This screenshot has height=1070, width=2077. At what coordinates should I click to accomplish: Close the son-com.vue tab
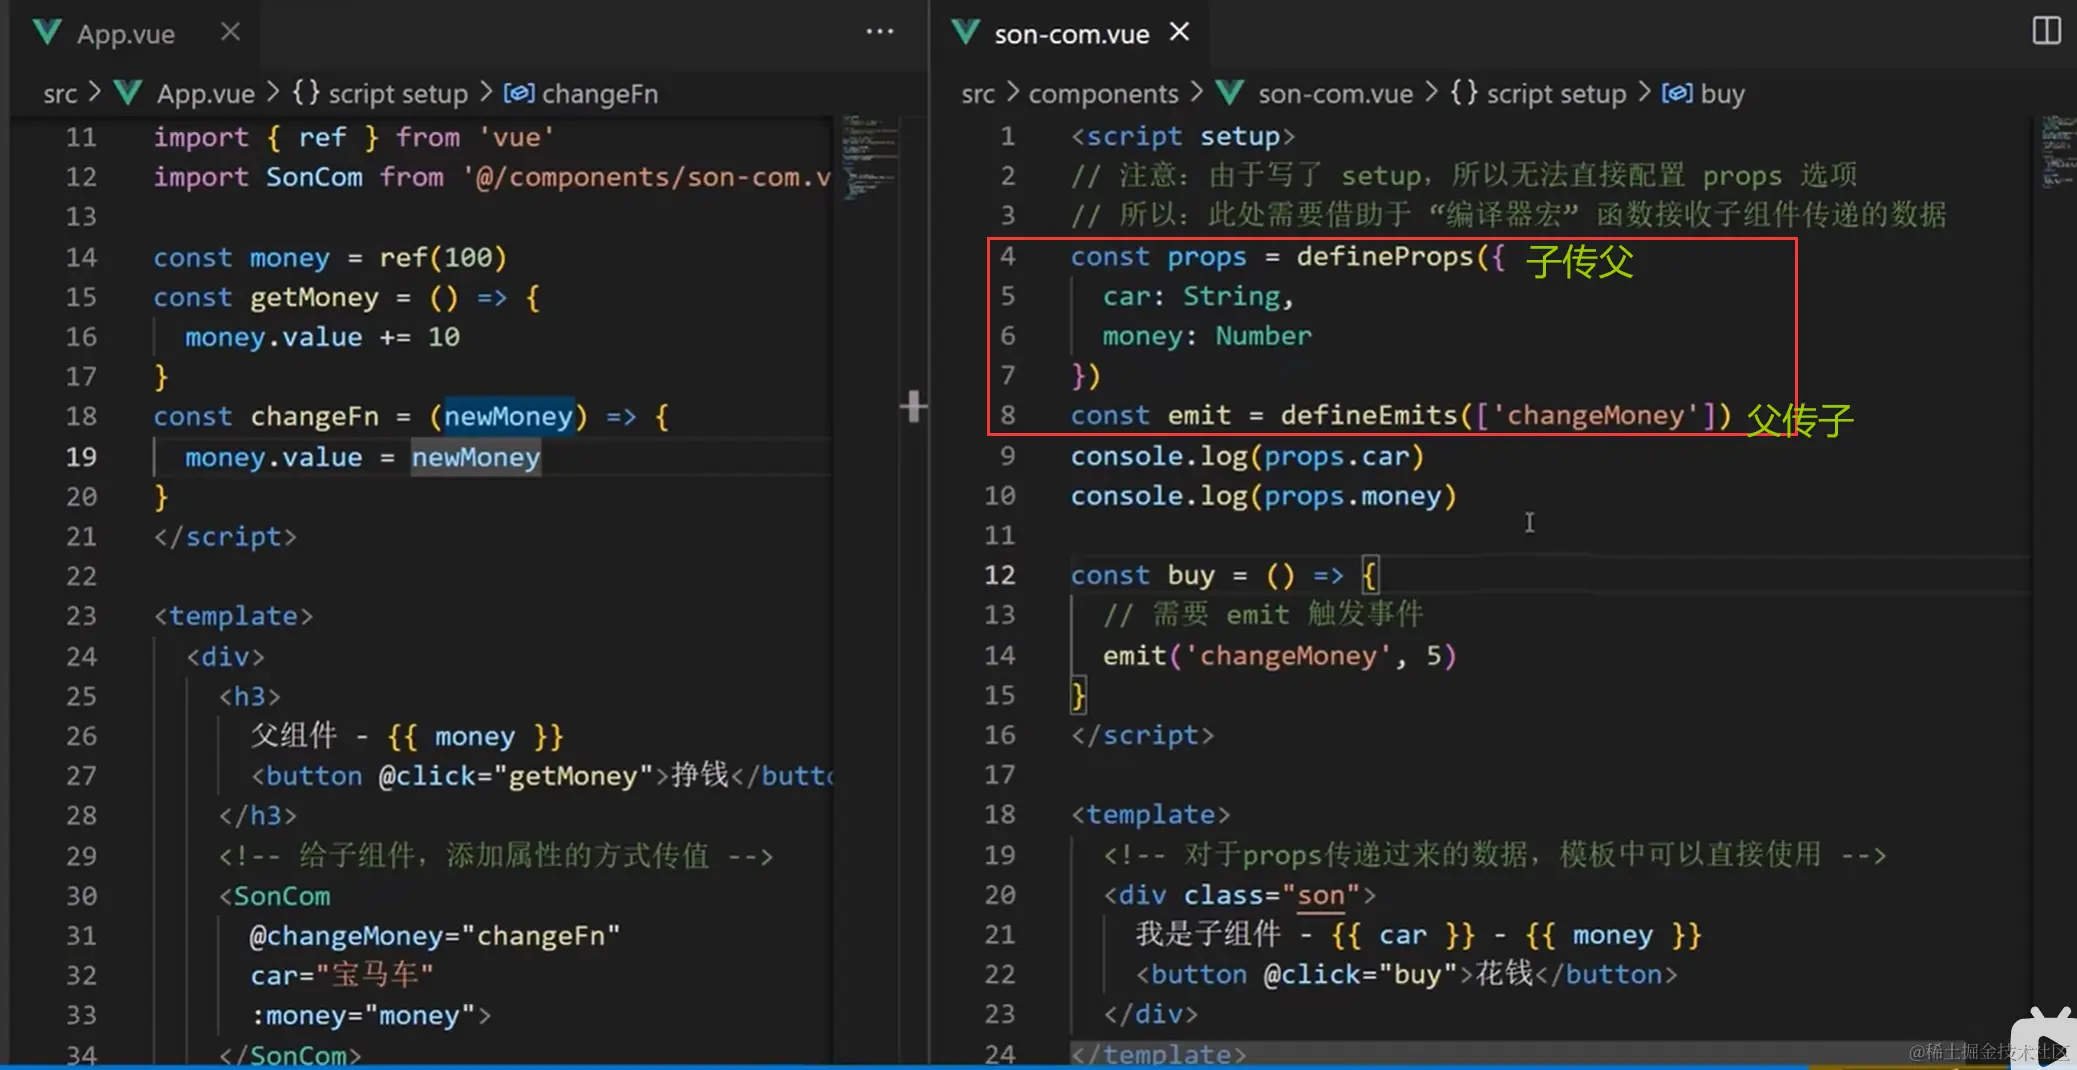coord(1180,32)
